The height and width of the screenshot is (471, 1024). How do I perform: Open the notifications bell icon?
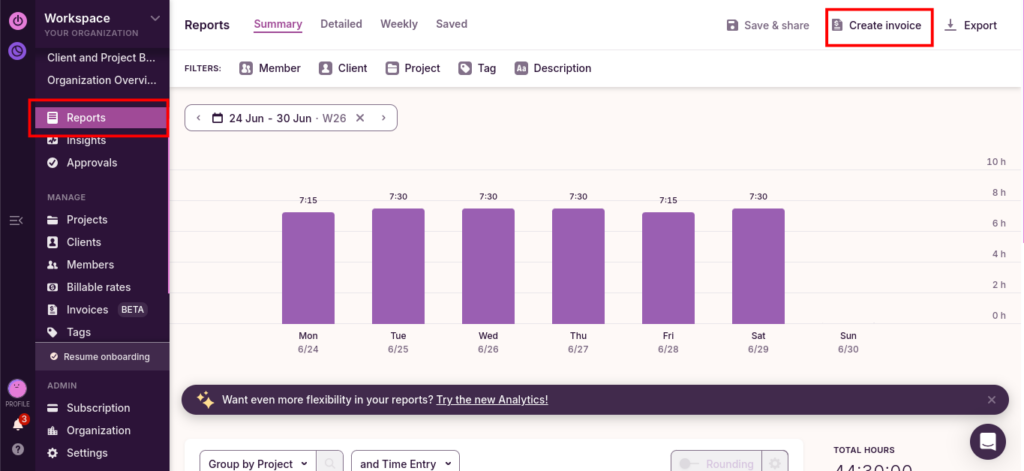pyautogui.click(x=17, y=425)
